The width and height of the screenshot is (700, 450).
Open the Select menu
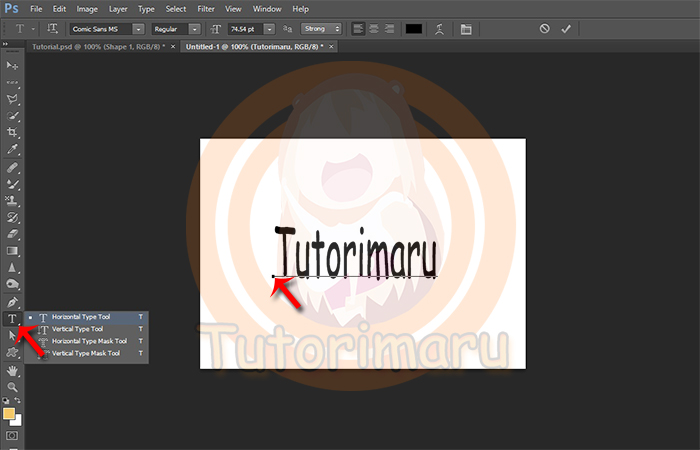pos(176,9)
